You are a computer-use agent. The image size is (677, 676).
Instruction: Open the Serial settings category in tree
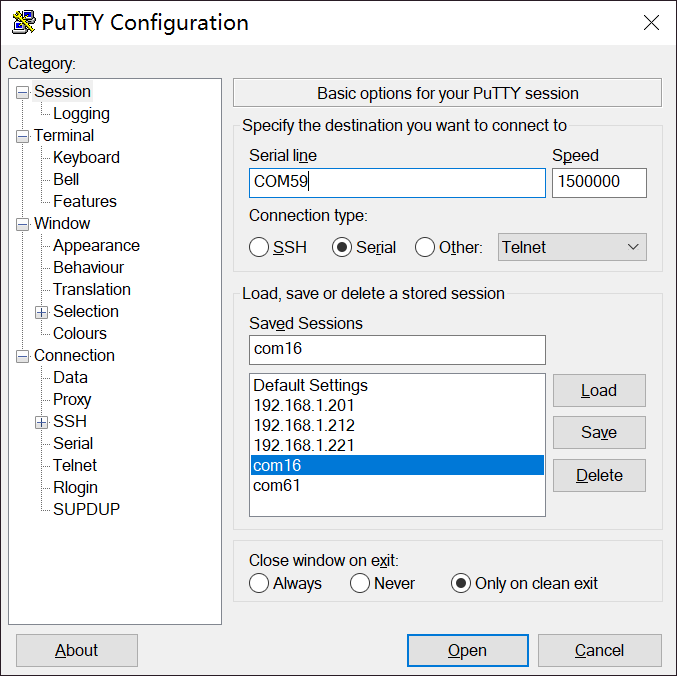coord(73,444)
